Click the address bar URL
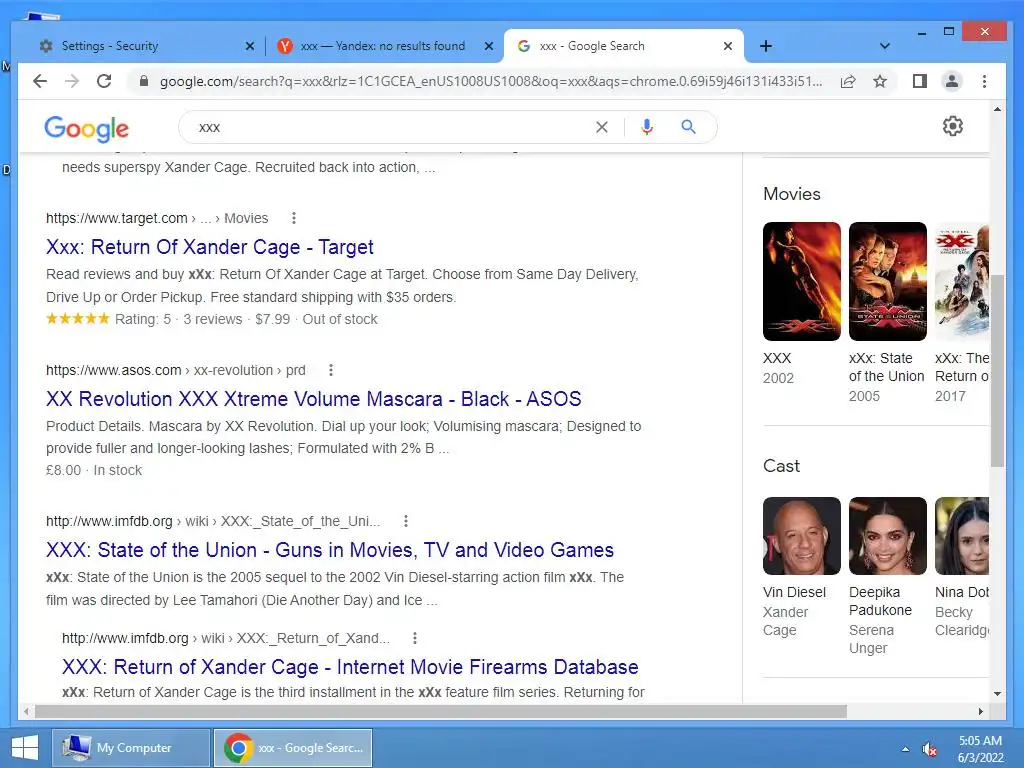The width and height of the screenshot is (1024, 768). click(491, 81)
